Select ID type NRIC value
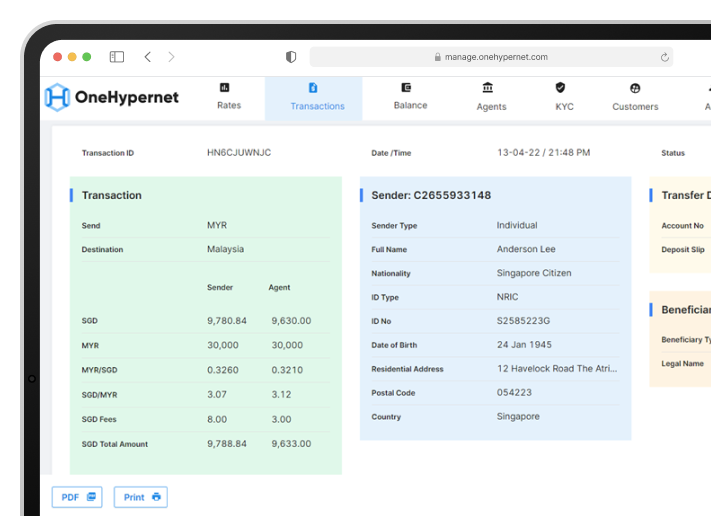 coord(507,297)
